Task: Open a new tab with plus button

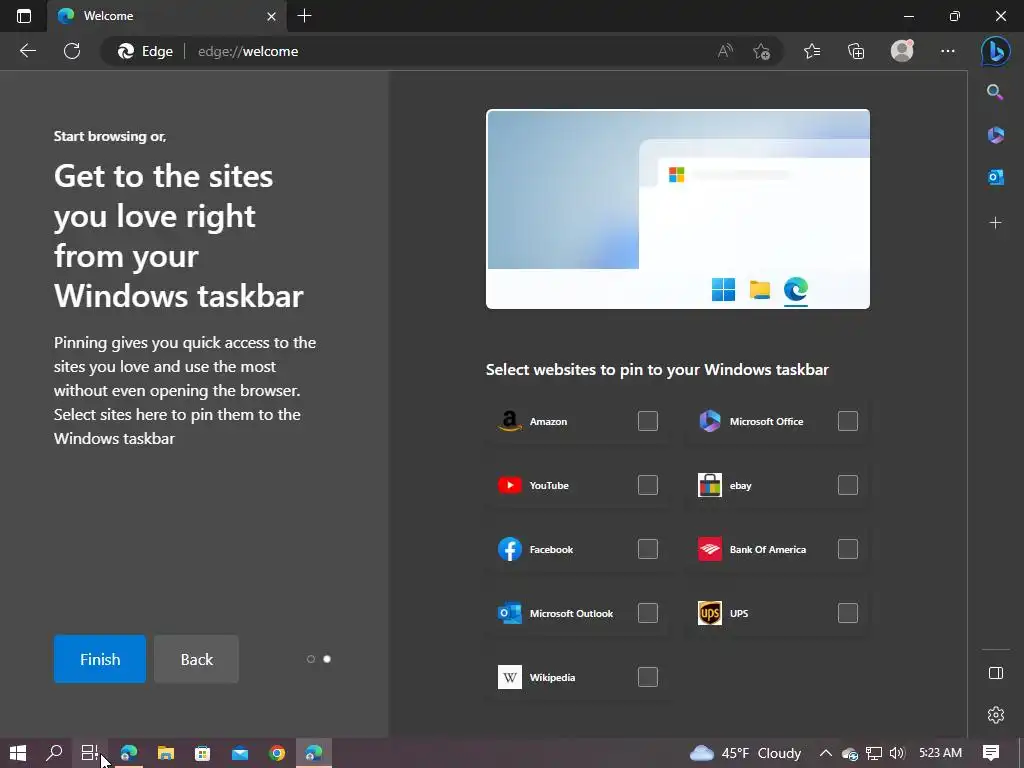Action: click(304, 16)
